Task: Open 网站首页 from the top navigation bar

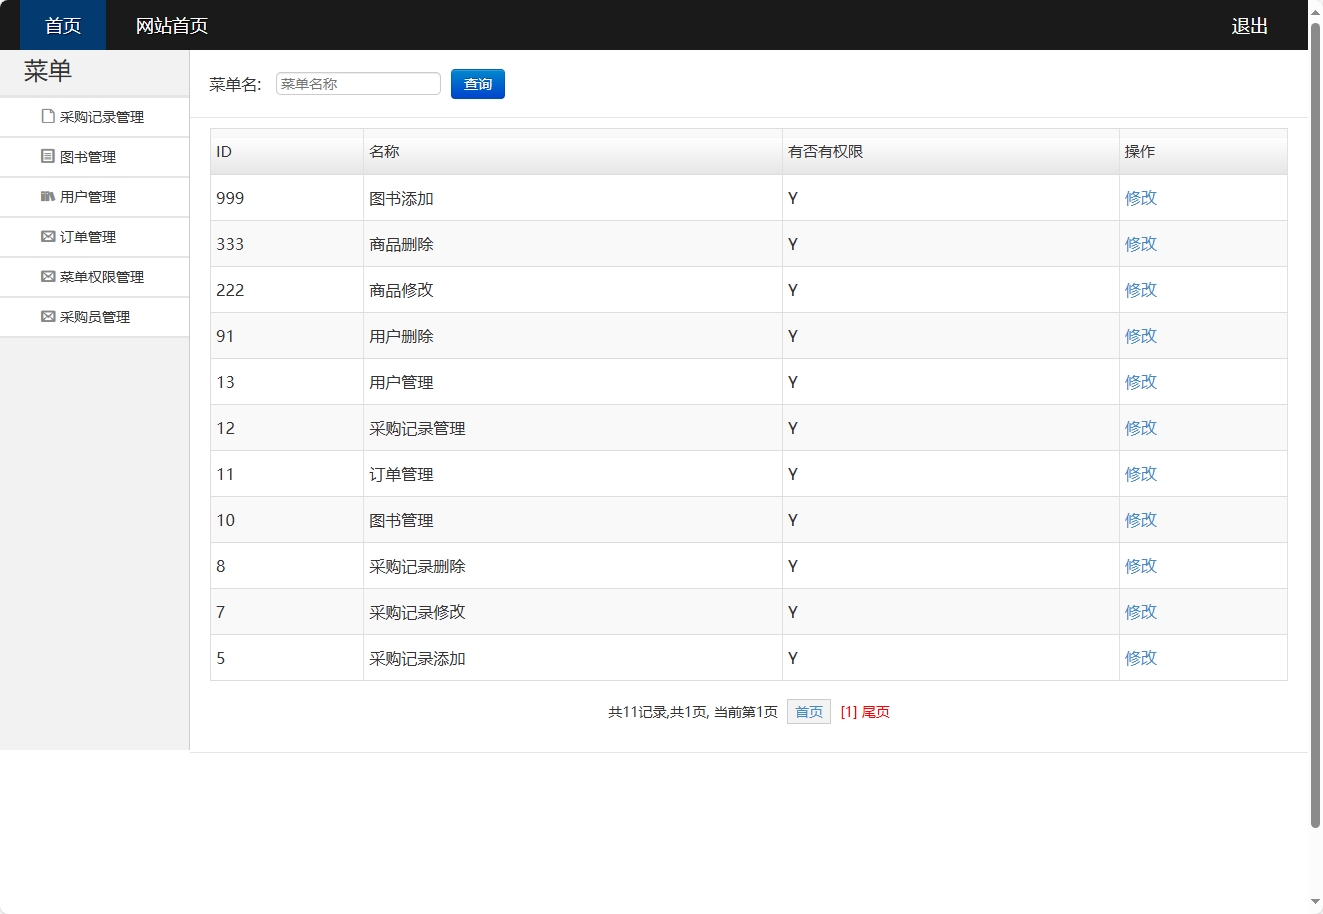Action: pyautogui.click(x=172, y=25)
